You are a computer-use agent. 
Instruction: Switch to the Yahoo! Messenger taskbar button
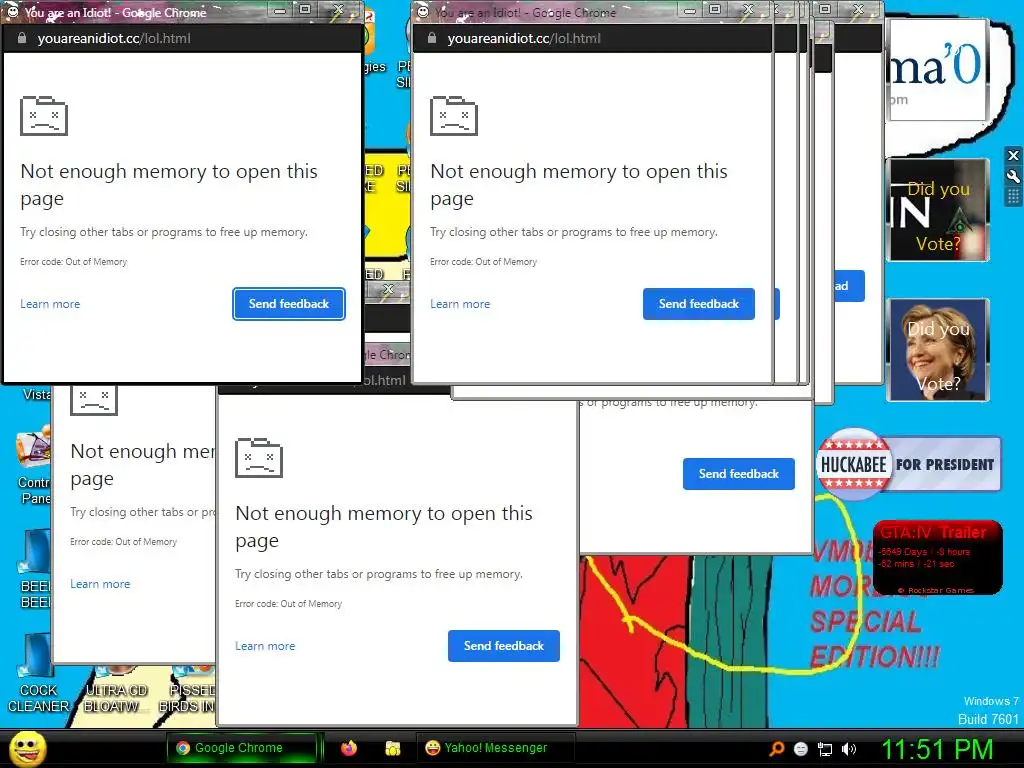pos(496,748)
